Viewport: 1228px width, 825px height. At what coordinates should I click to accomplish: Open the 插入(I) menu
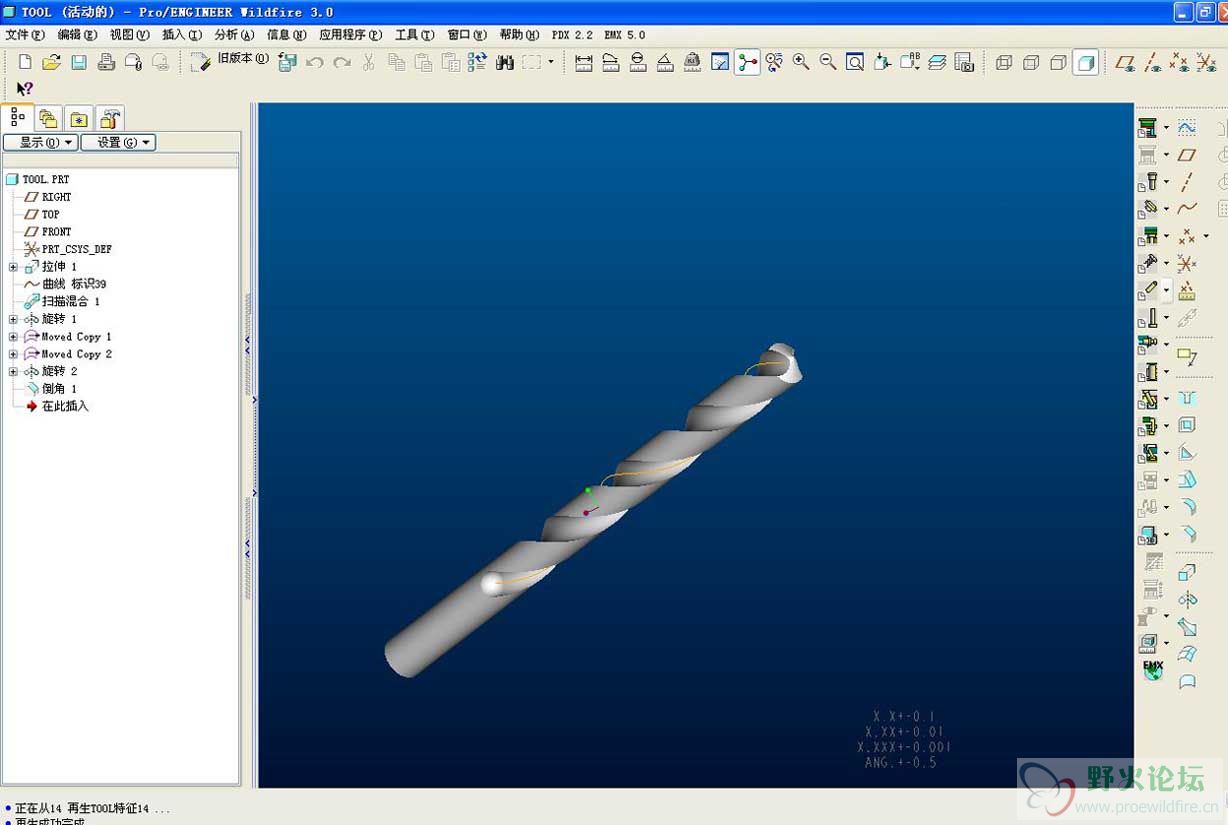pos(182,35)
